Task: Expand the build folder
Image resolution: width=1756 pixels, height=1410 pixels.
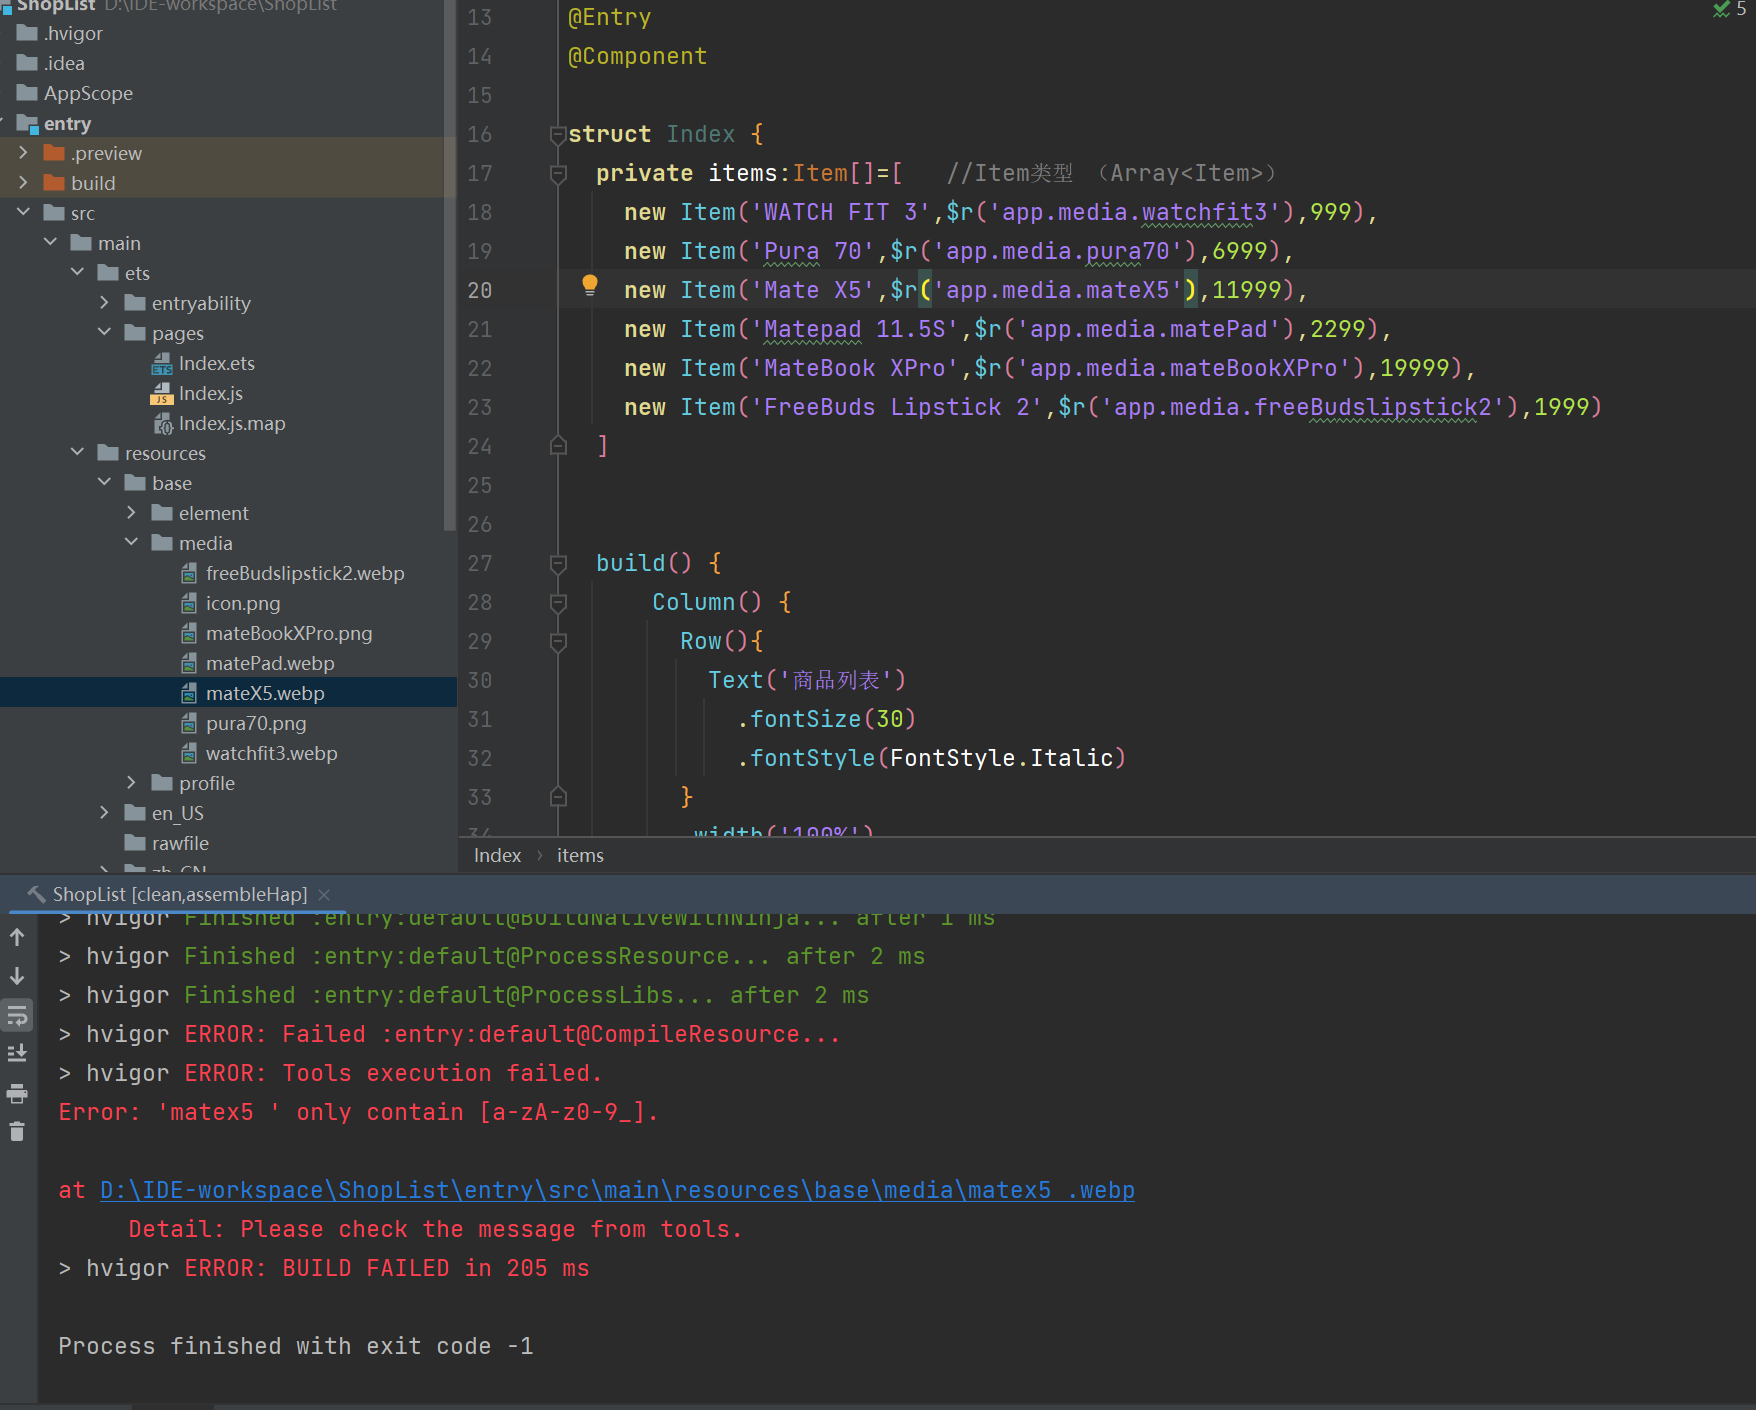Action: (x=23, y=183)
